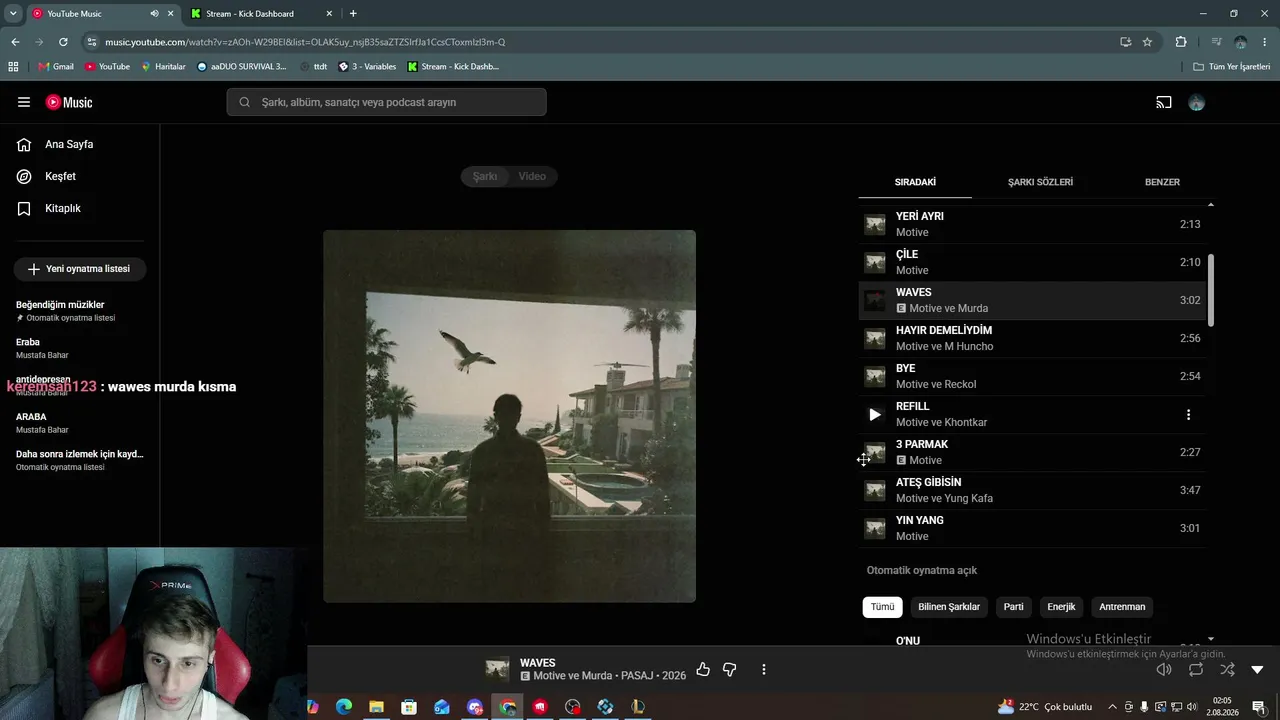Open the Gmail bookmark
This screenshot has width=1280, height=720.
(56, 66)
